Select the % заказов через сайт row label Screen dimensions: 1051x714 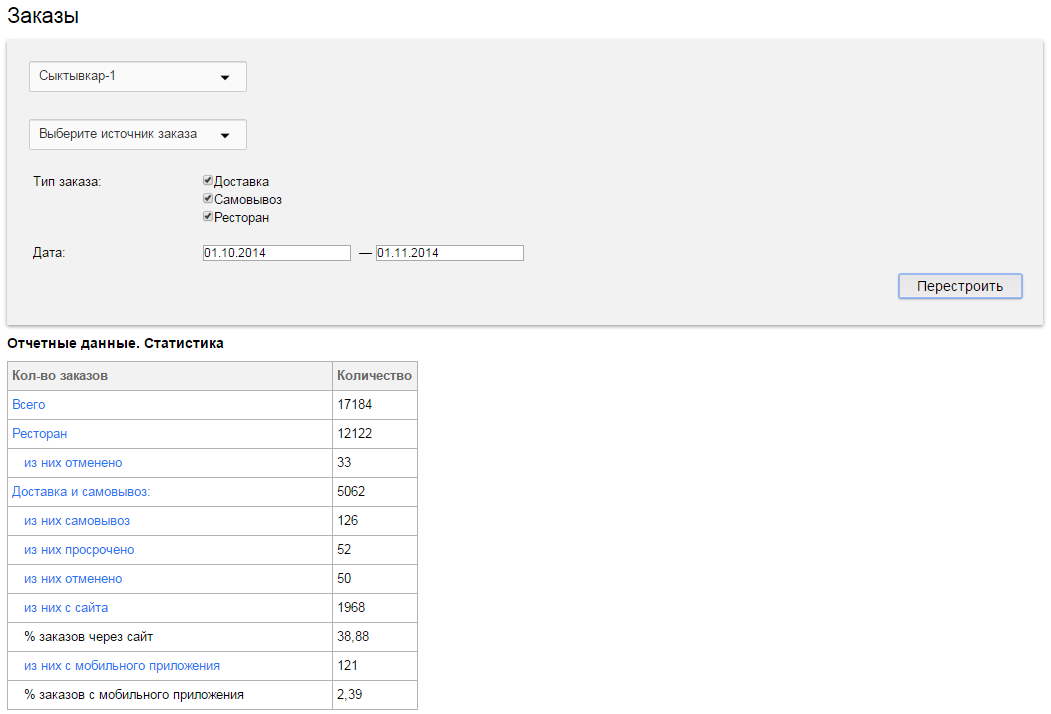tap(88, 637)
